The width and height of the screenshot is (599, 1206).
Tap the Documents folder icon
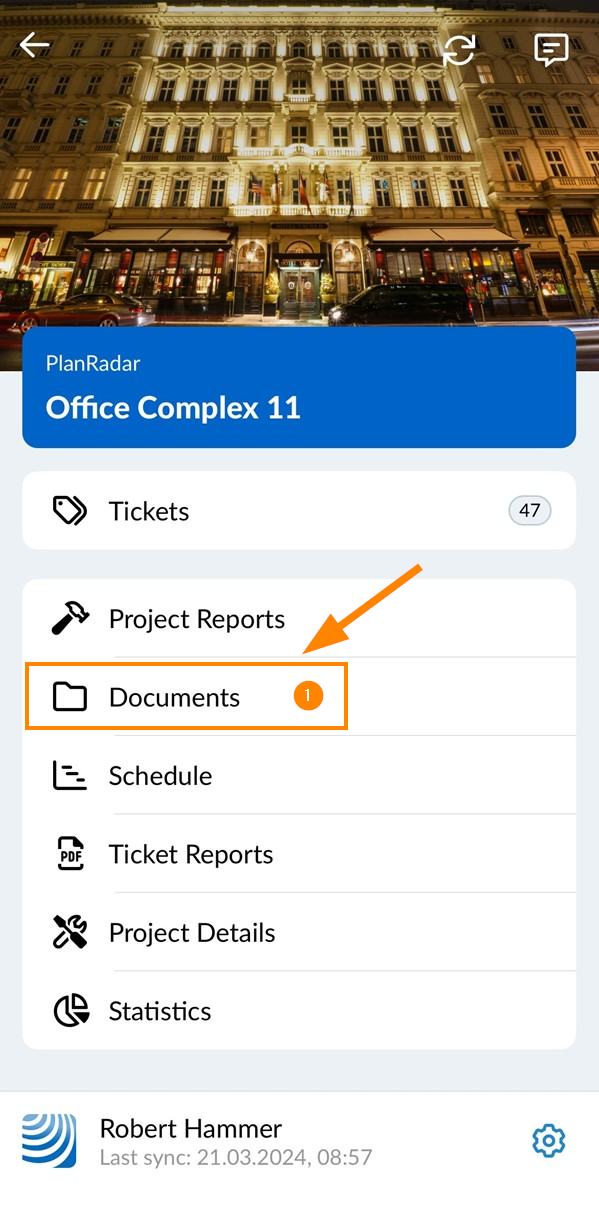tap(70, 697)
